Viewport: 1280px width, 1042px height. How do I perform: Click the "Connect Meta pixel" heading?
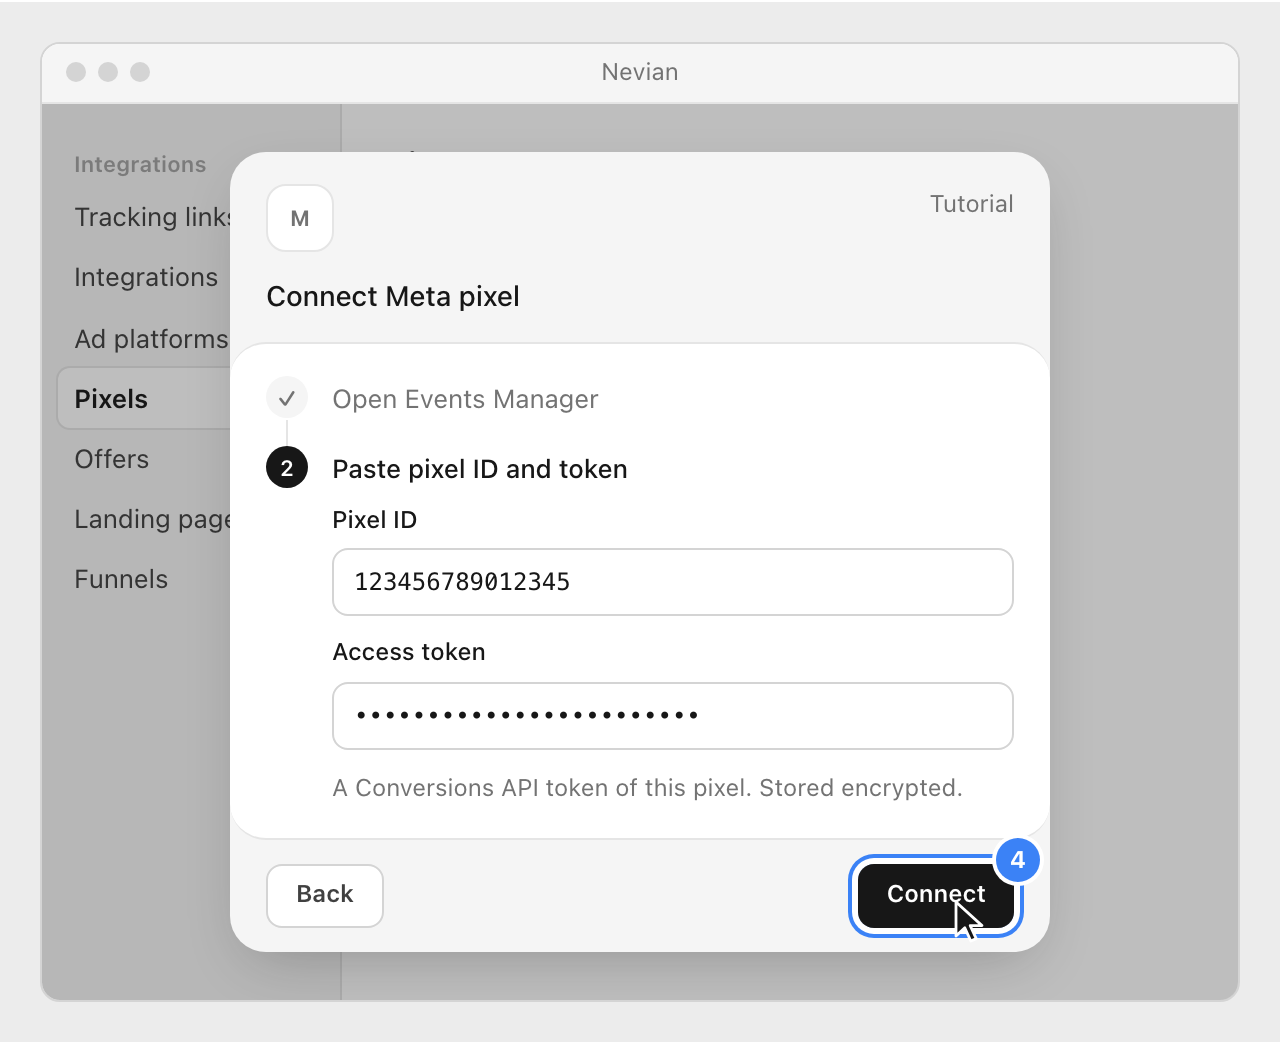point(393,297)
